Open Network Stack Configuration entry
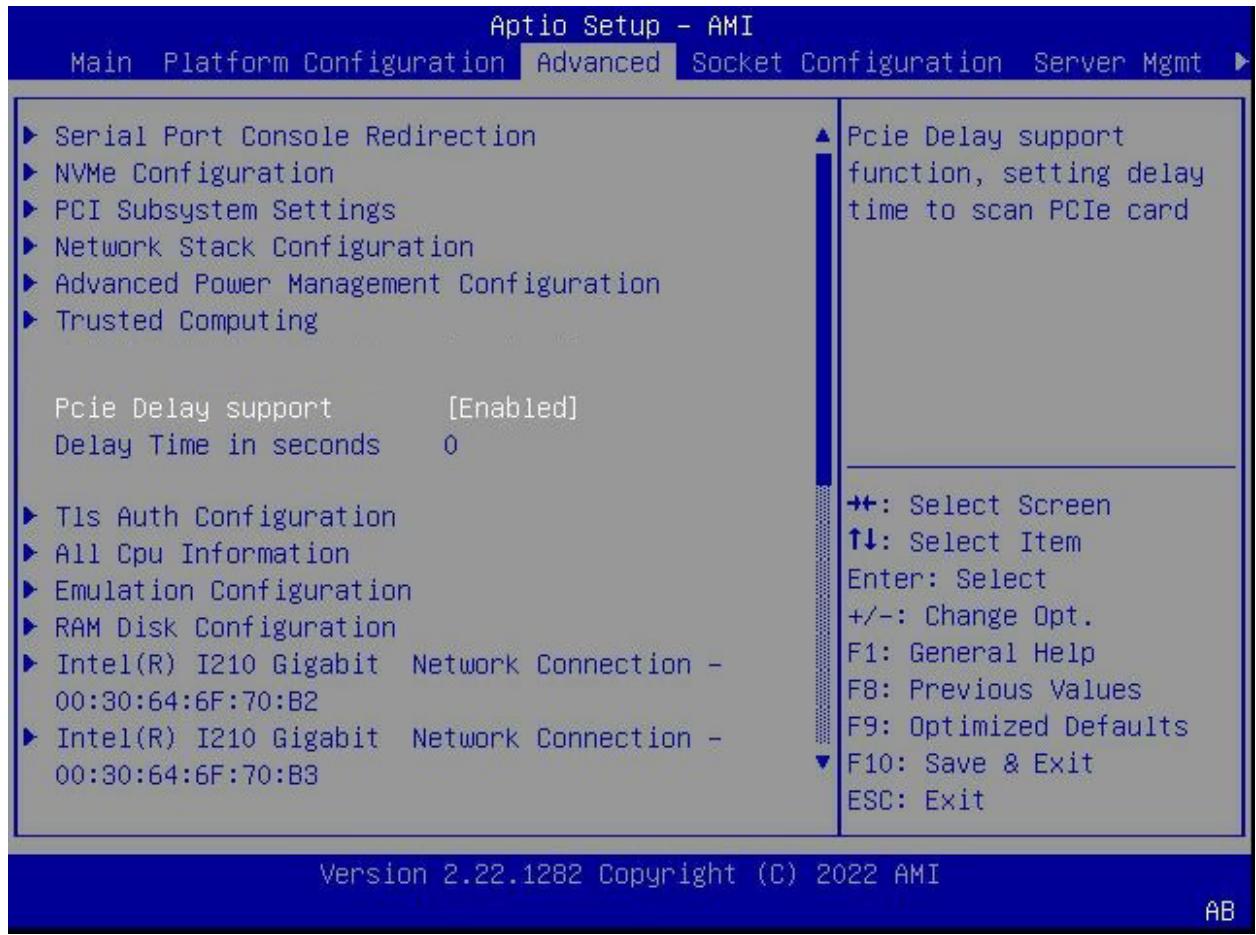 pyautogui.click(x=264, y=247)
